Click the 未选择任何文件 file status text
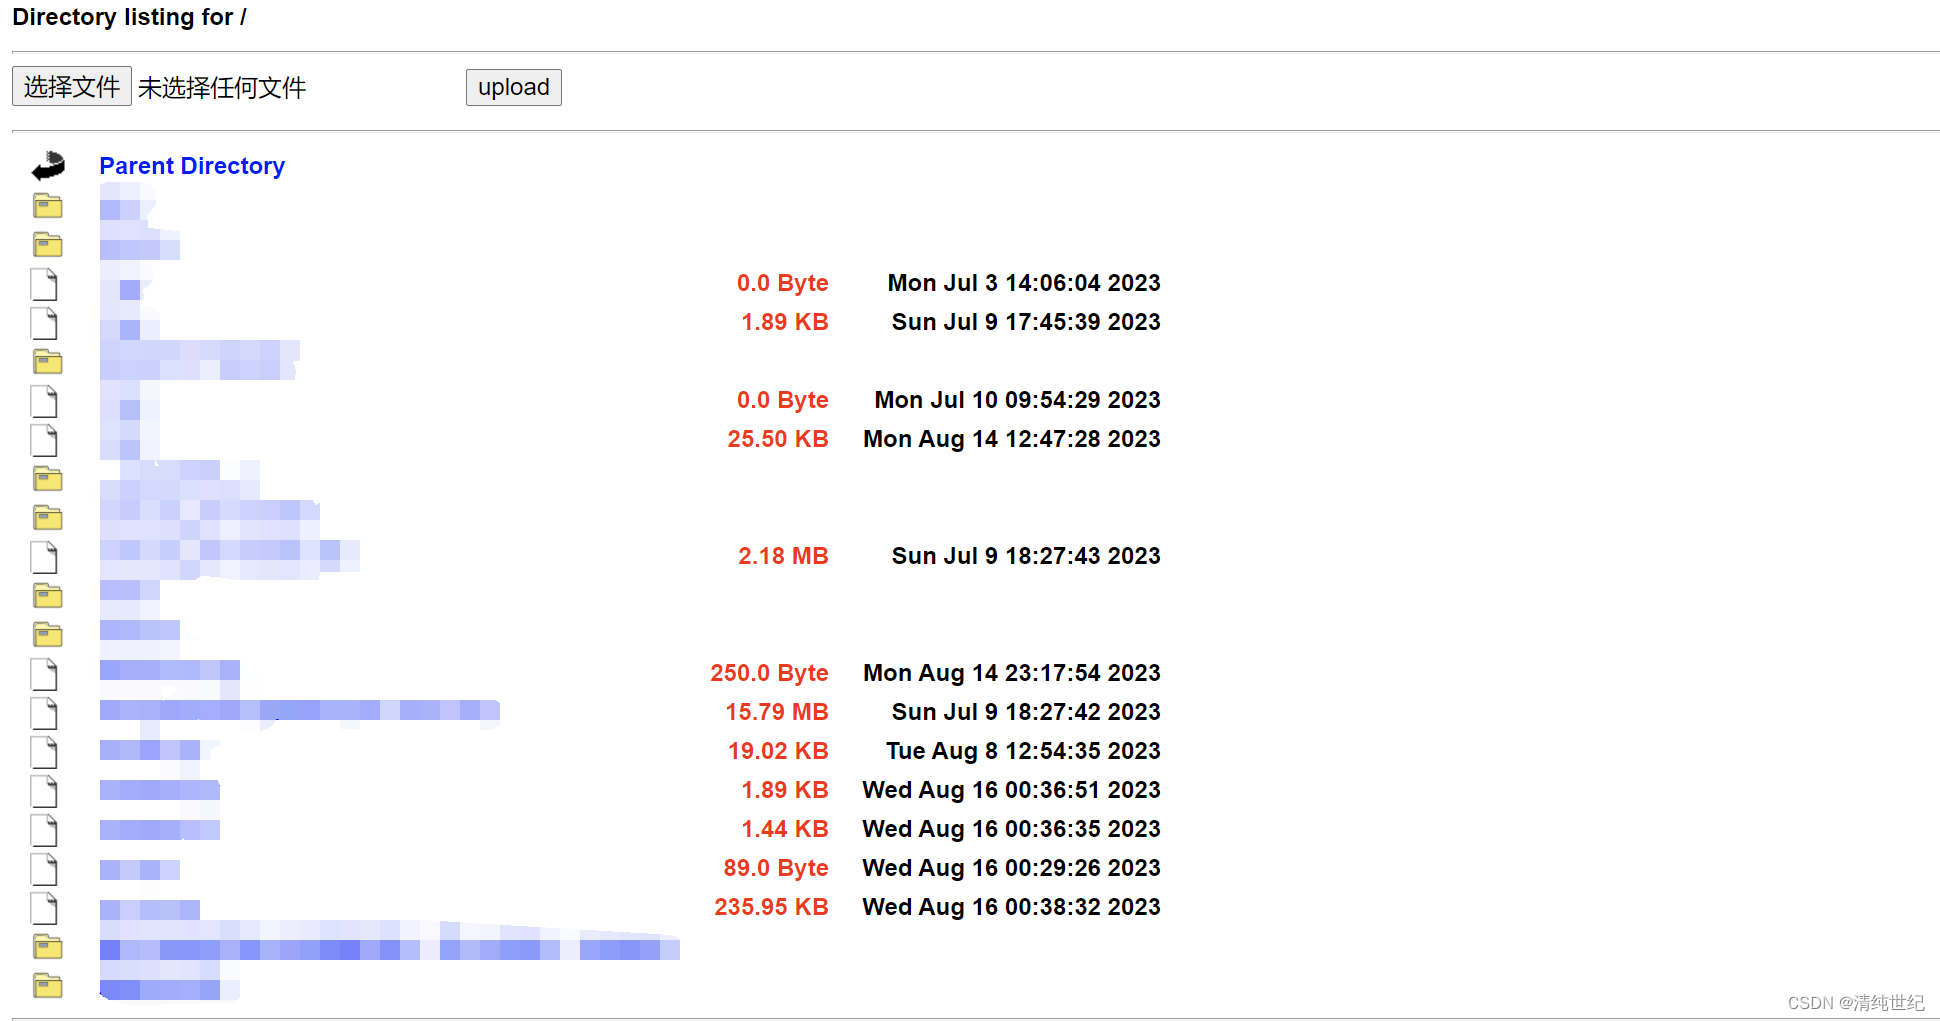The image size is (1940, 1021). [x=222, y=88]
